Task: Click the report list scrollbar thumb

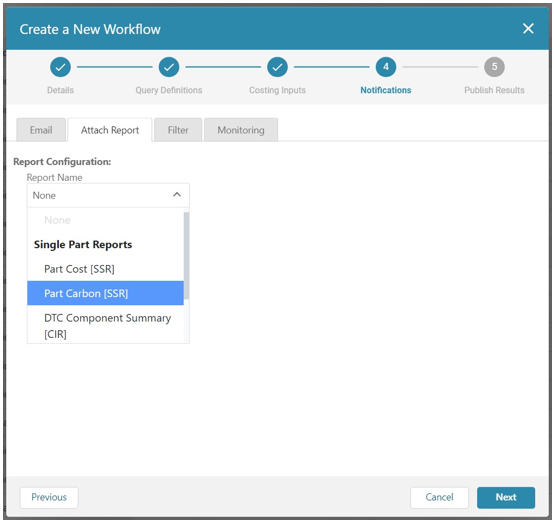Action: point(186,255)
